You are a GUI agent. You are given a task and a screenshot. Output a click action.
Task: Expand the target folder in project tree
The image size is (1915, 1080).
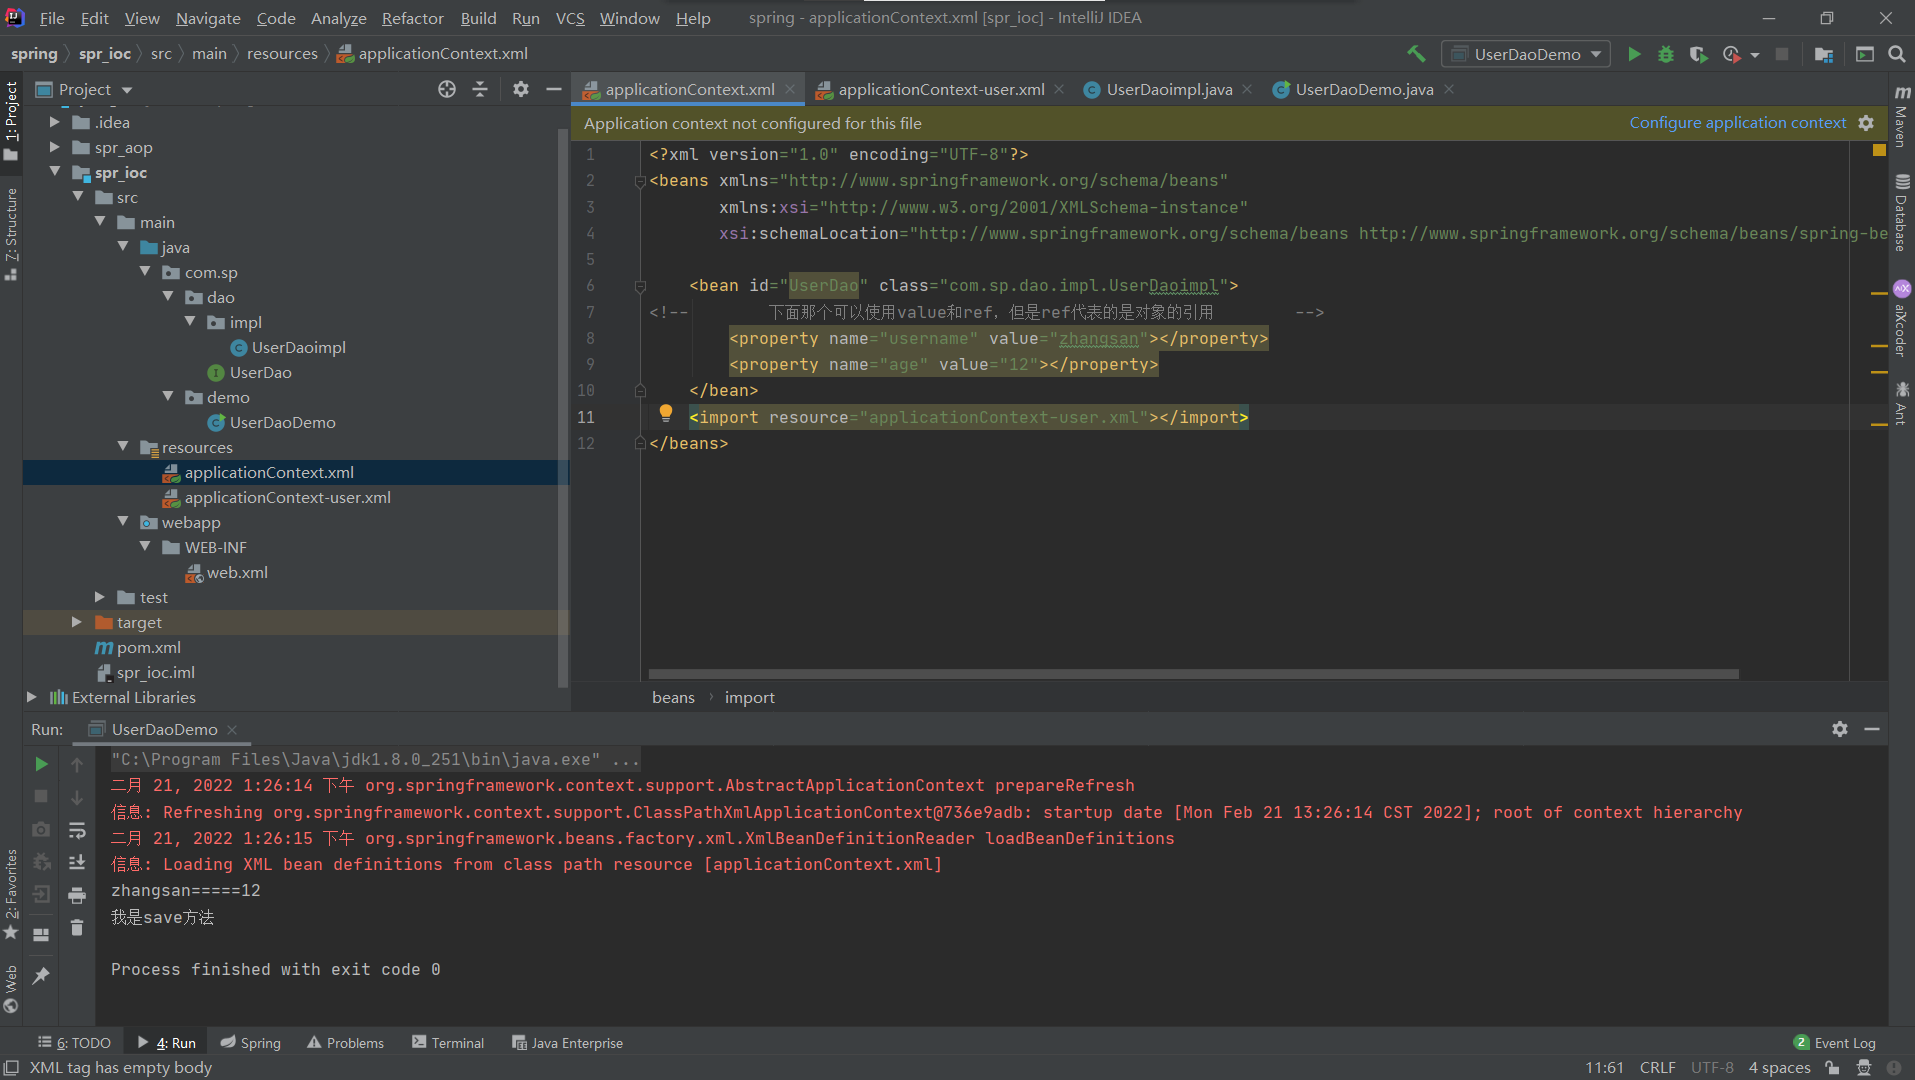pyautogui.click(x=77, y=622)
